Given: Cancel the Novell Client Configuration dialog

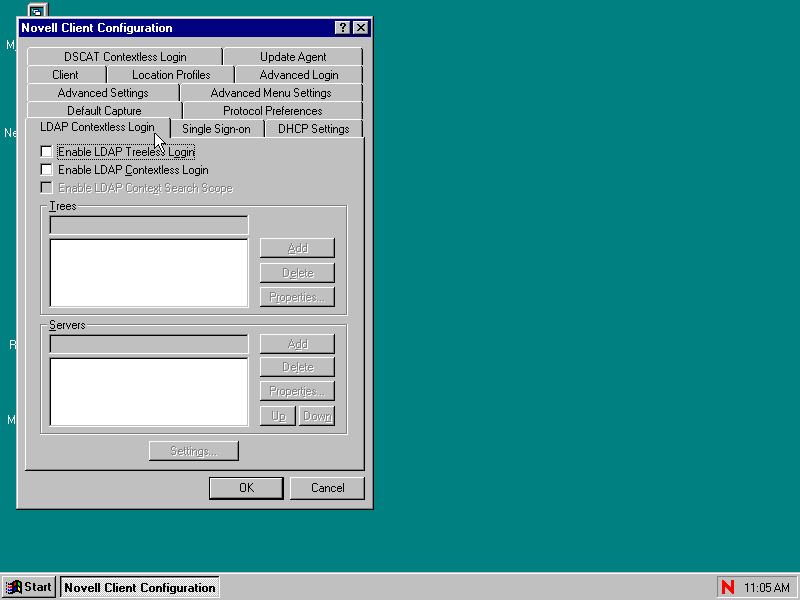Looking at the screenshot, I should [x=328, y=488].
